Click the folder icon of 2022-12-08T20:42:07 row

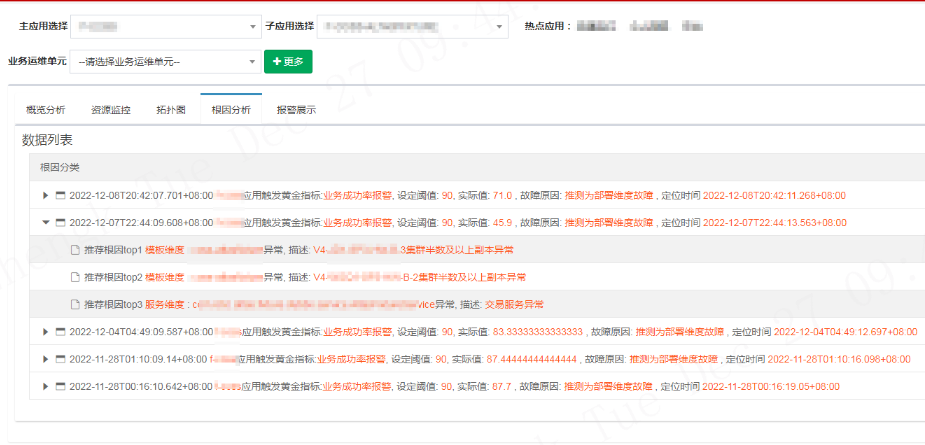(x=60, y=195)
